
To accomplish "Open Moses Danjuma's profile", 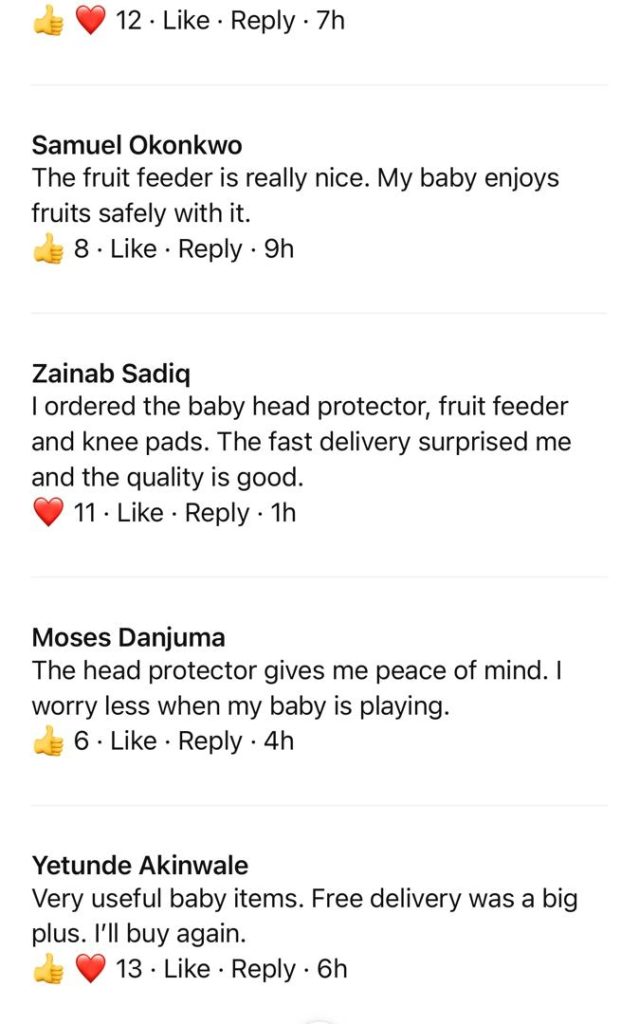I will [128, 638].
